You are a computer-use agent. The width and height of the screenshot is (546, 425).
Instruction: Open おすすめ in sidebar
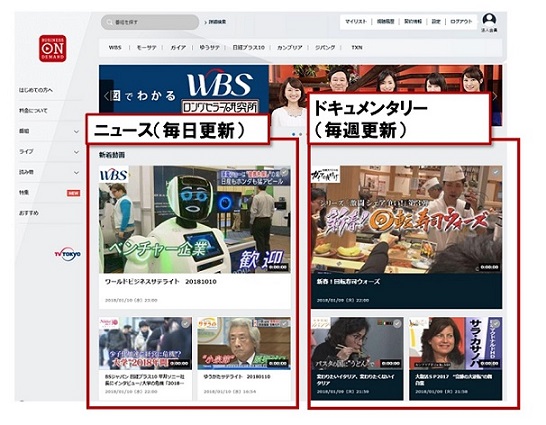point(29,213)
